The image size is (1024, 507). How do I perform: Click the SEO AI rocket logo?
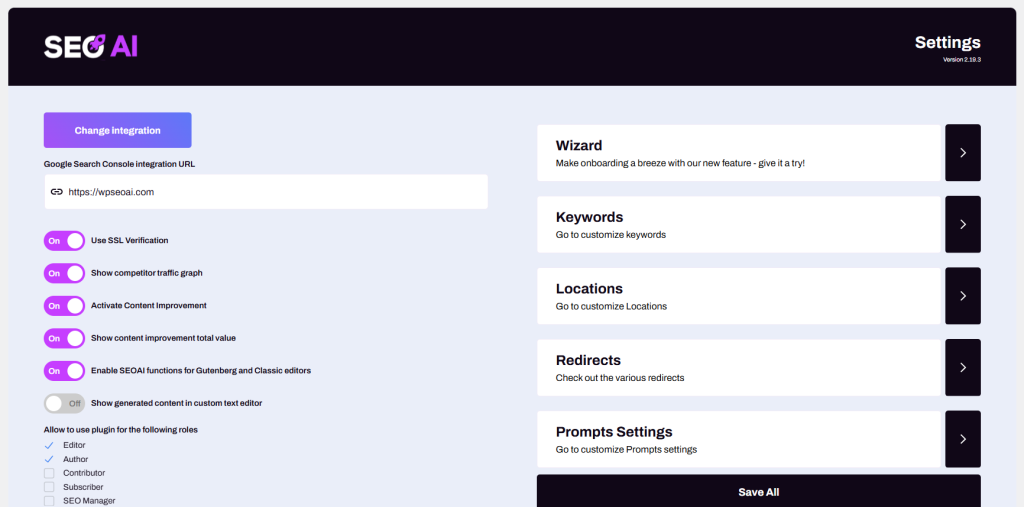[x=91, y=46]
